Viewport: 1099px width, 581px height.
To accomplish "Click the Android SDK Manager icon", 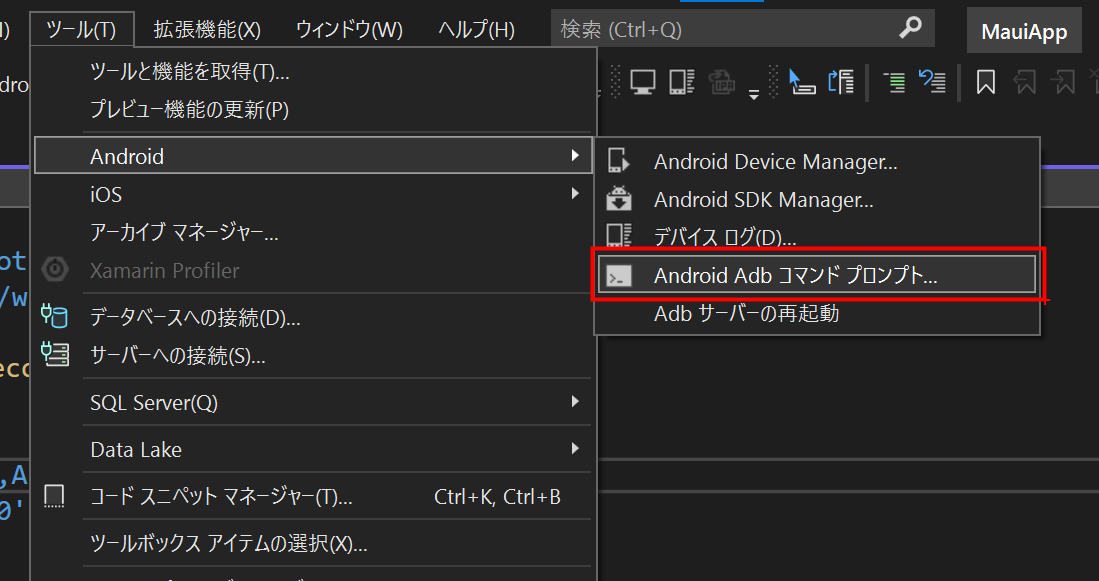I will (x=619, y=199).
